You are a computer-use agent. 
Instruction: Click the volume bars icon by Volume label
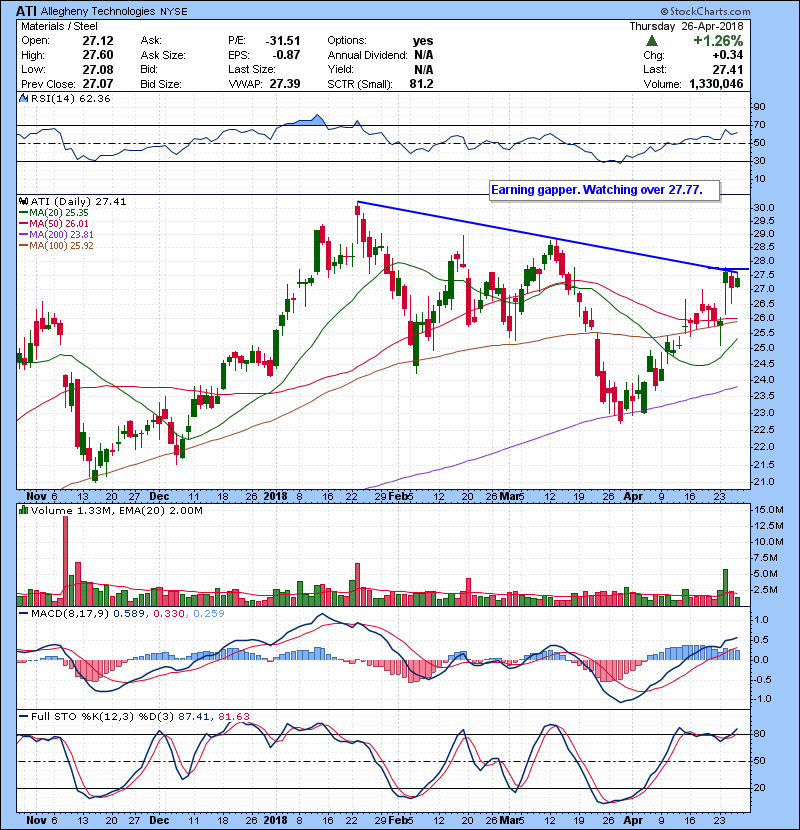pyautogui.click(x=23, y=510)
